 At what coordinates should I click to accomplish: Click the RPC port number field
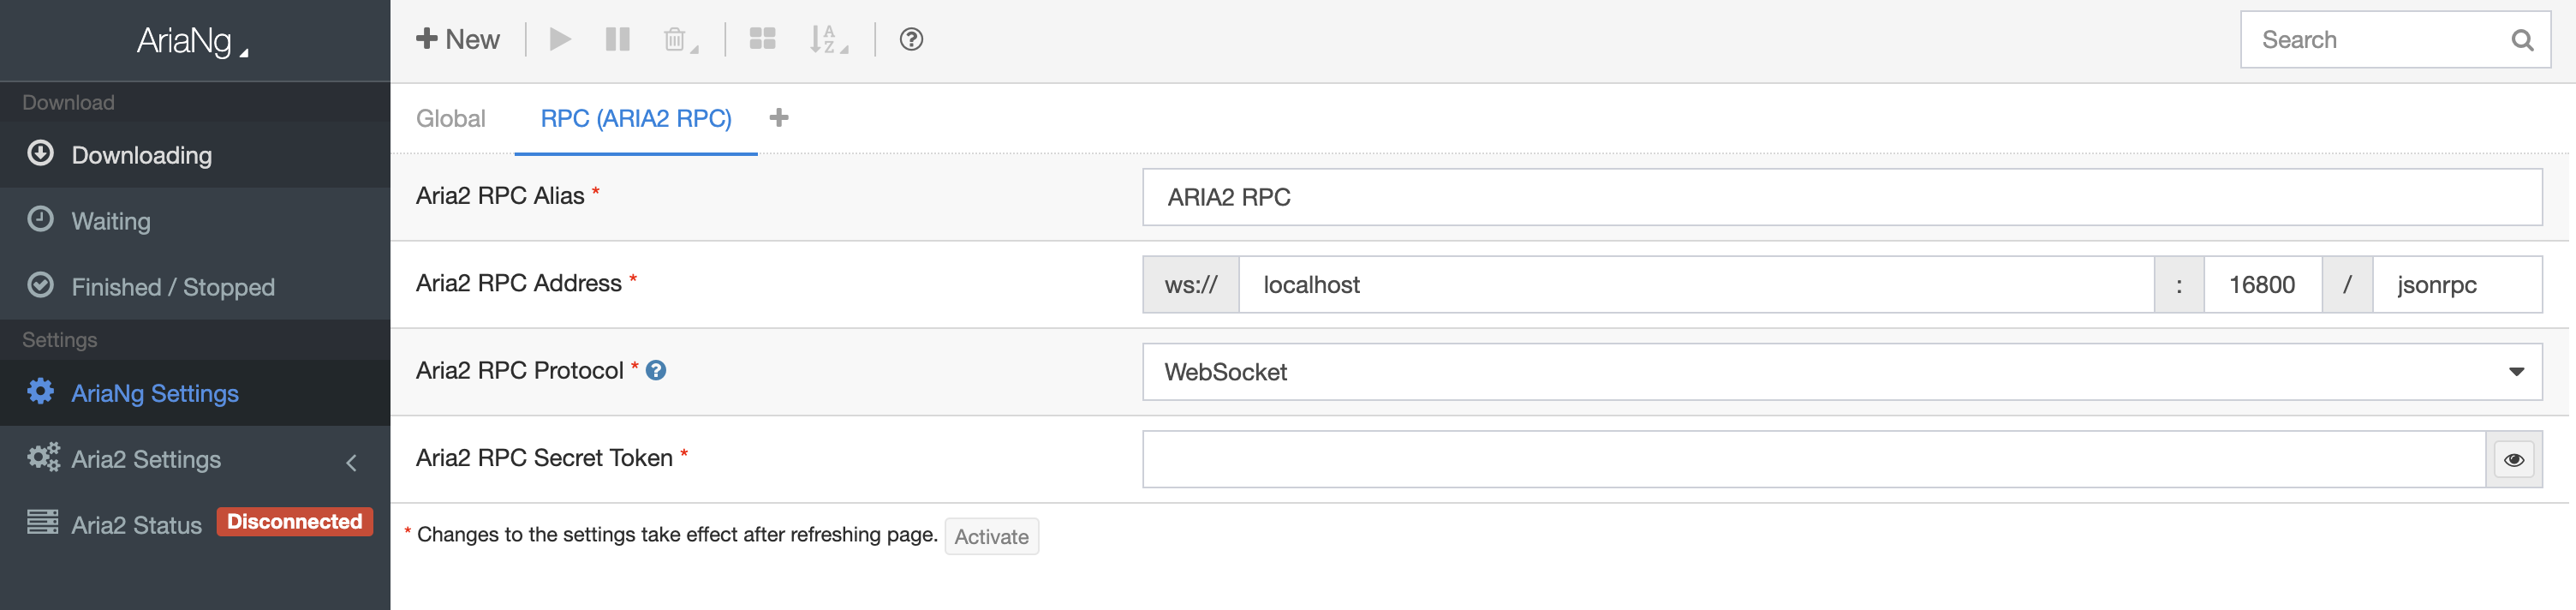2262,285
